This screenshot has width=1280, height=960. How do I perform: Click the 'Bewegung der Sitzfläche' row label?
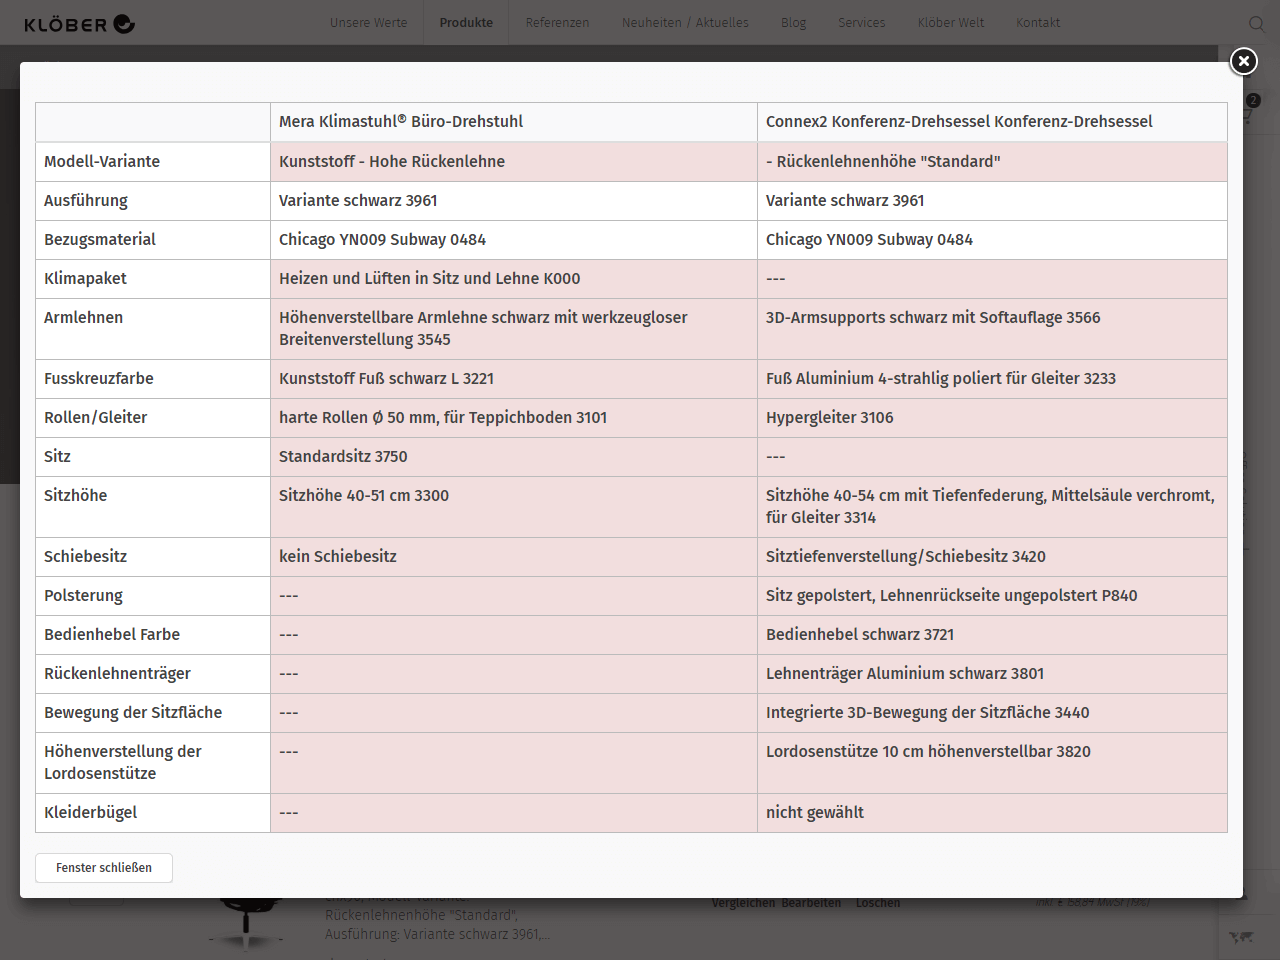[153, 713]
